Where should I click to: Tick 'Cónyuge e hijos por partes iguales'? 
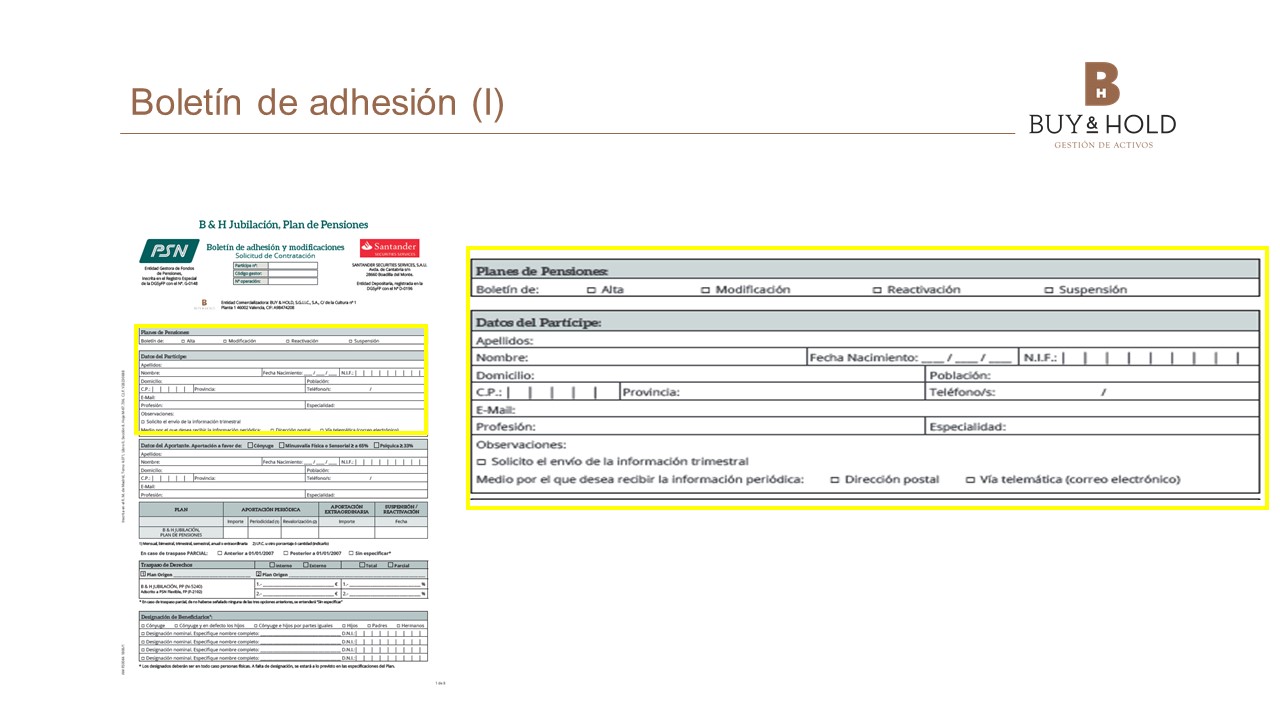[256, 626]
